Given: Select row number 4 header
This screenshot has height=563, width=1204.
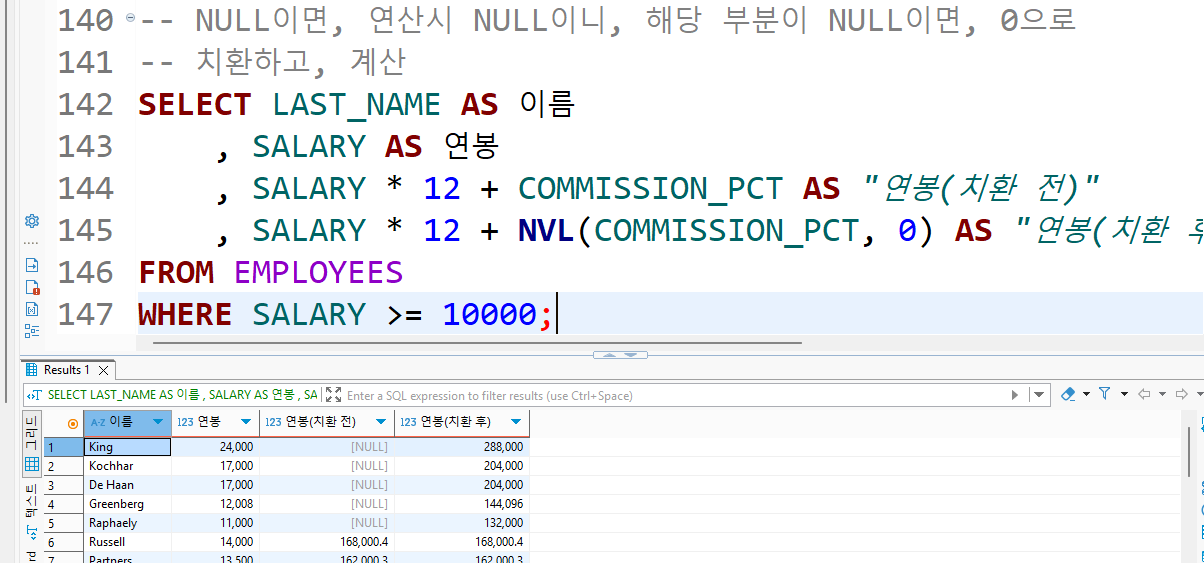Looking at the screenshot, I should click(x=63, y=504).
